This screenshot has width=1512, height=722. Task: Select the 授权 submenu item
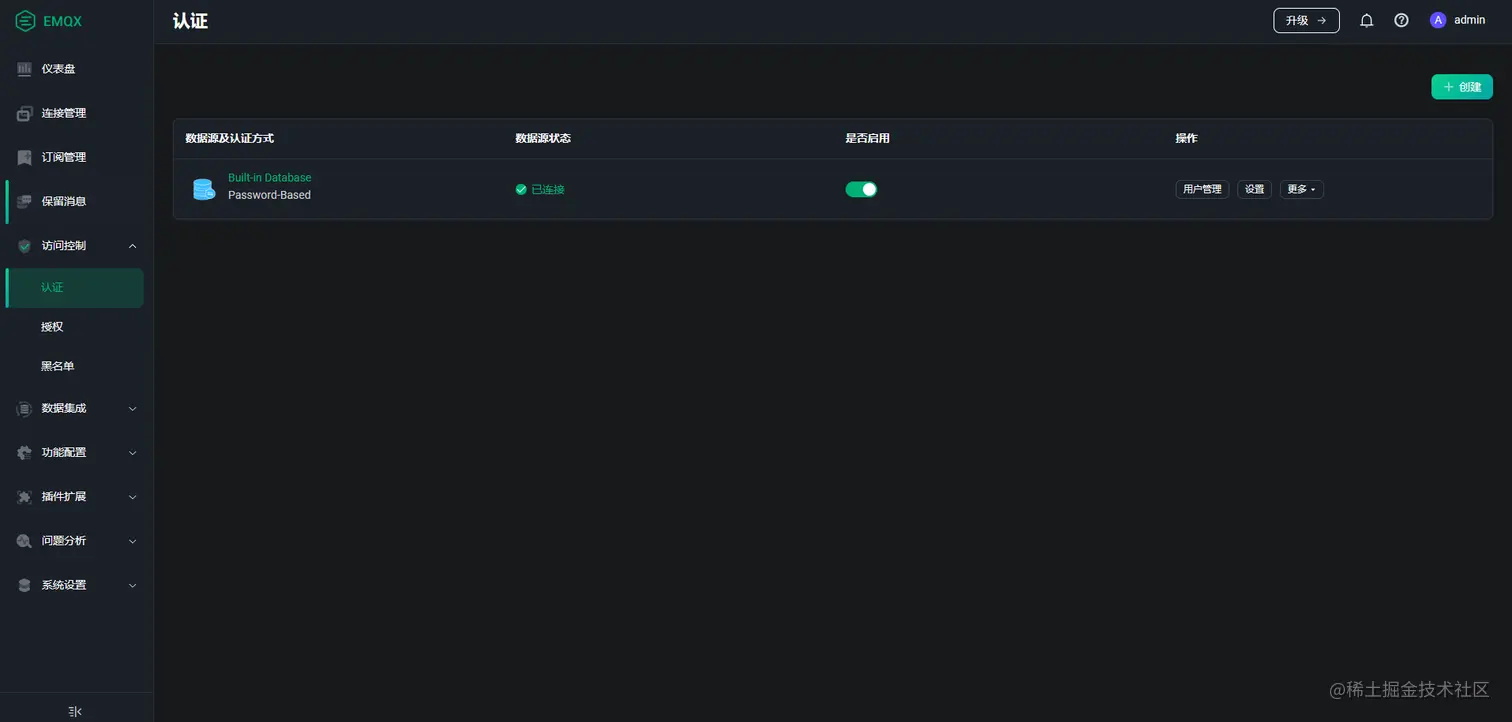pyautogui.click(x=74, y=327)
